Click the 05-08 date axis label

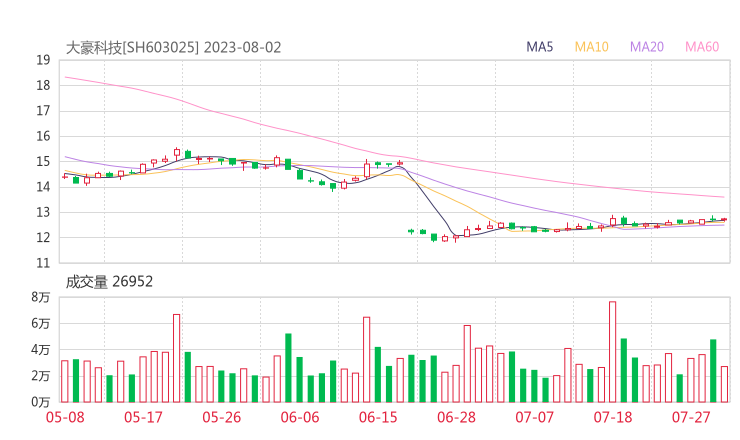(65, 417)
